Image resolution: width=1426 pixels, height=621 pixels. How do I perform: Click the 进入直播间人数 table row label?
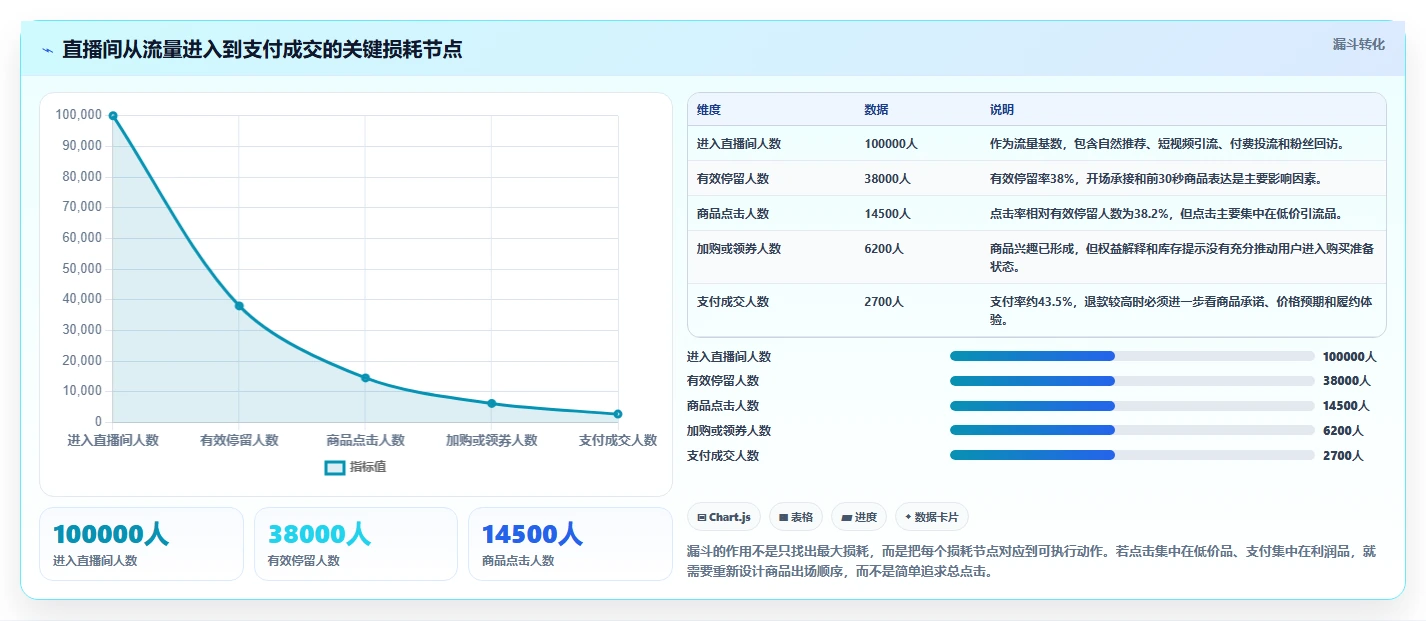(x=739, y=144)
